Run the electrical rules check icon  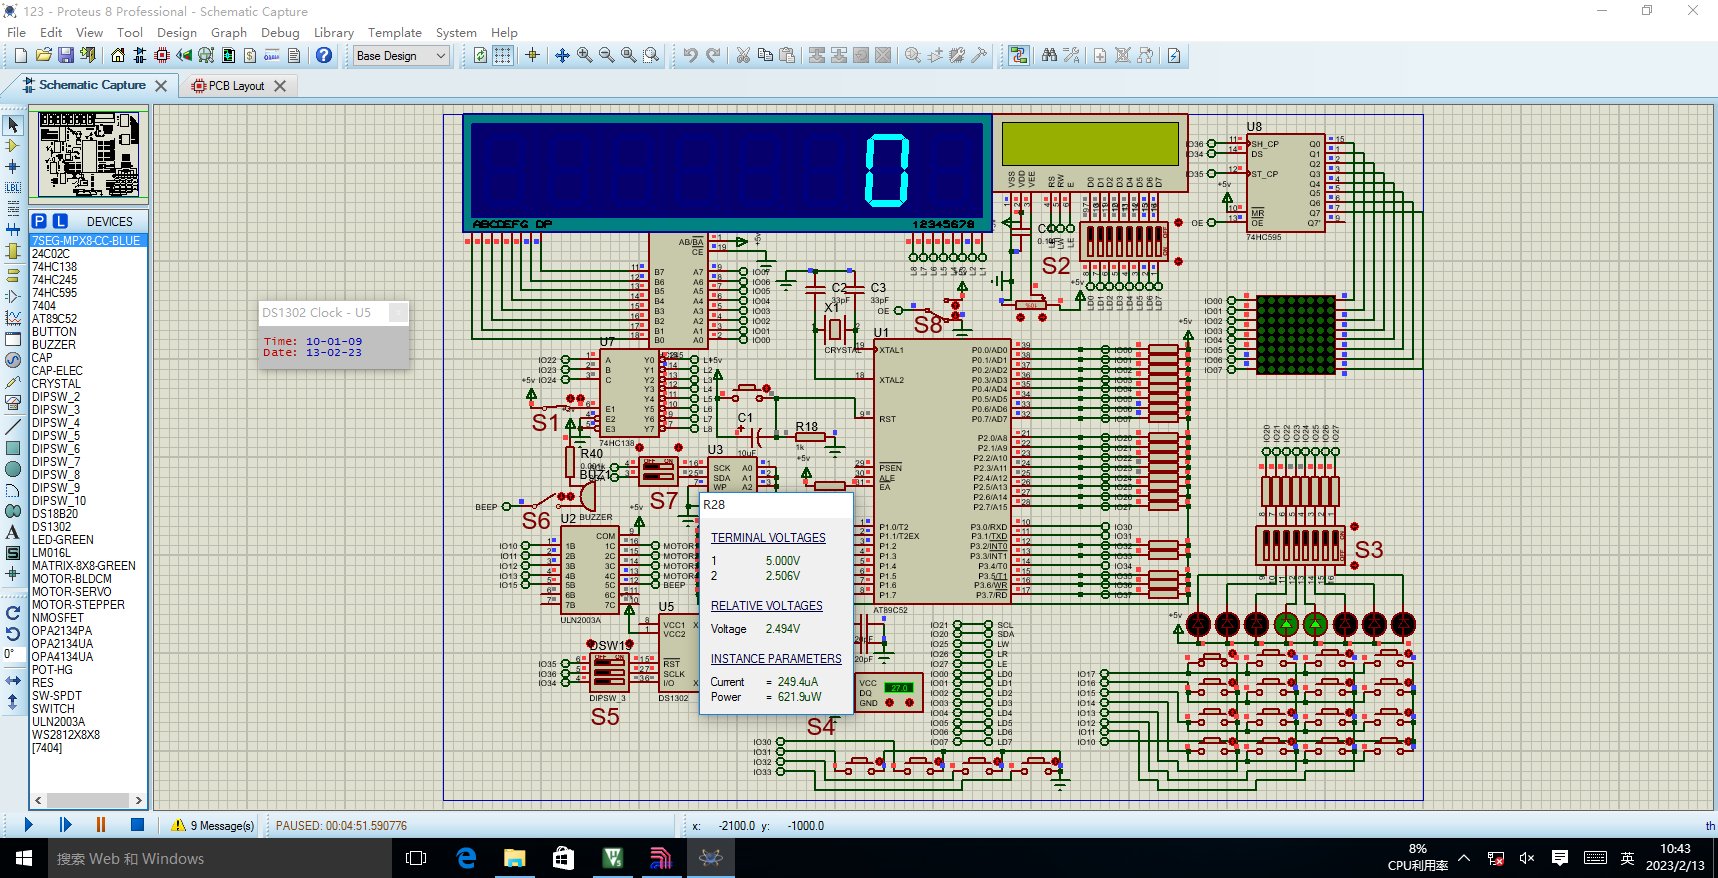(x=1174, y=56)
